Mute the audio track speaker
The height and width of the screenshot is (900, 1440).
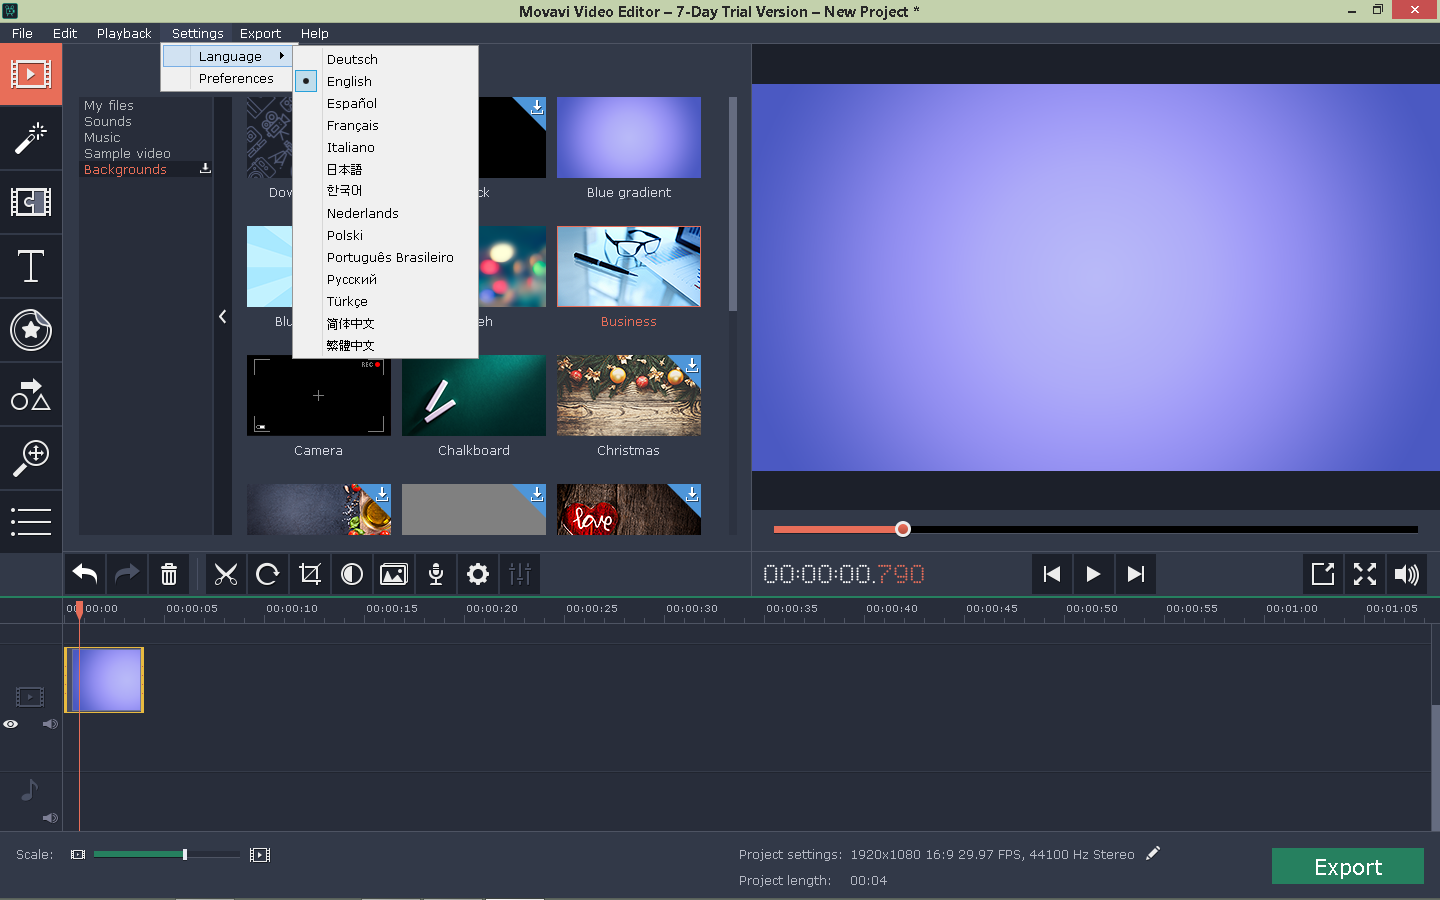pos(50,818)
